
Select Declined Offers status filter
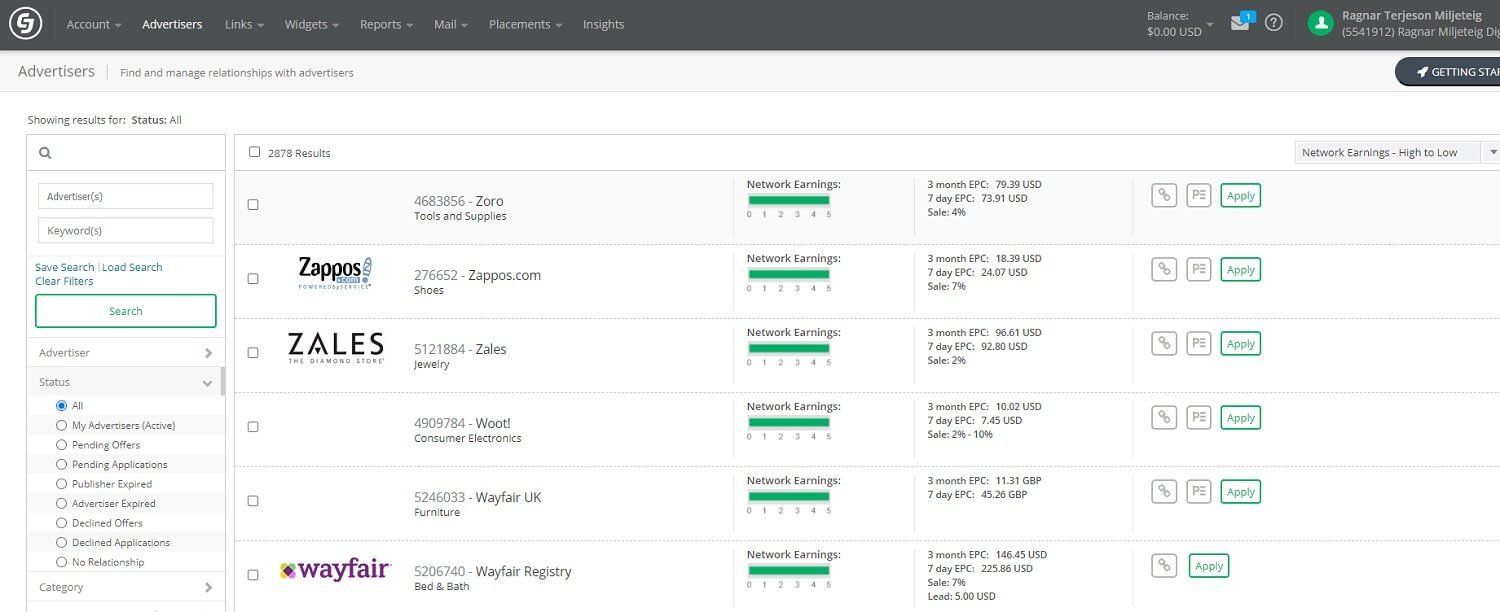click(62, 522)
